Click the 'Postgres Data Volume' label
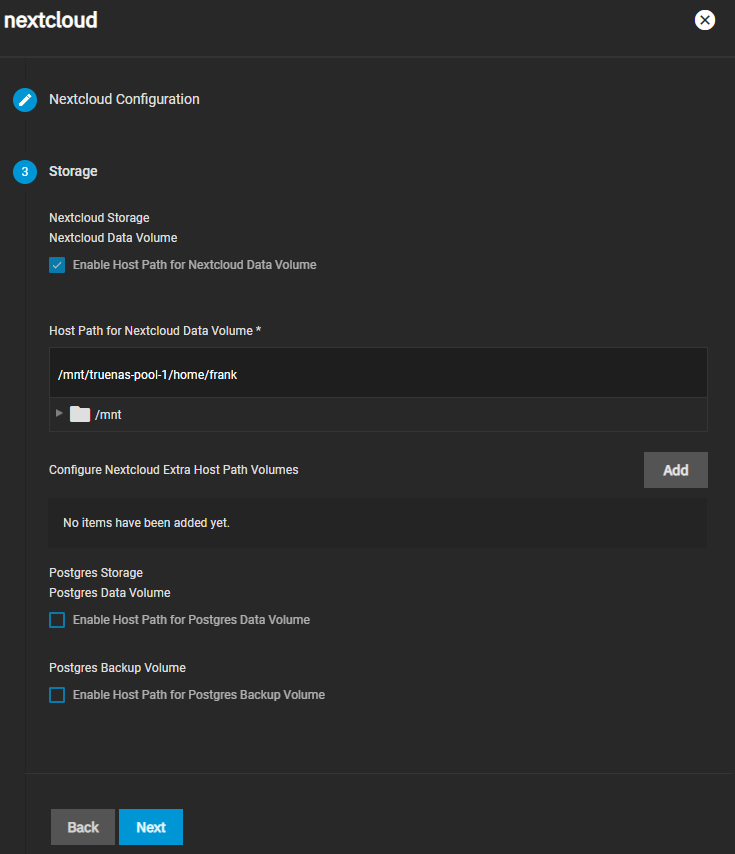This screenshot has width=735, height=854. pyautogui.click(x=109, y=593)
